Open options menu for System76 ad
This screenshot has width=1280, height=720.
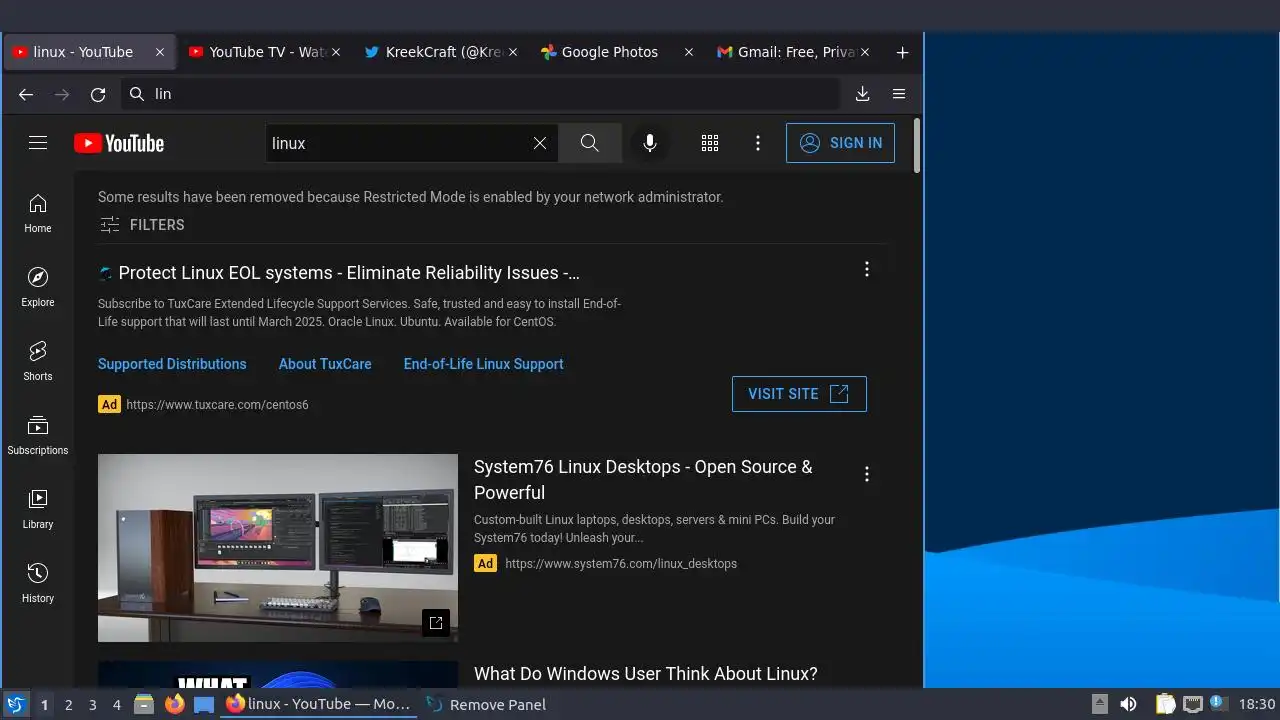click(867, 474)
